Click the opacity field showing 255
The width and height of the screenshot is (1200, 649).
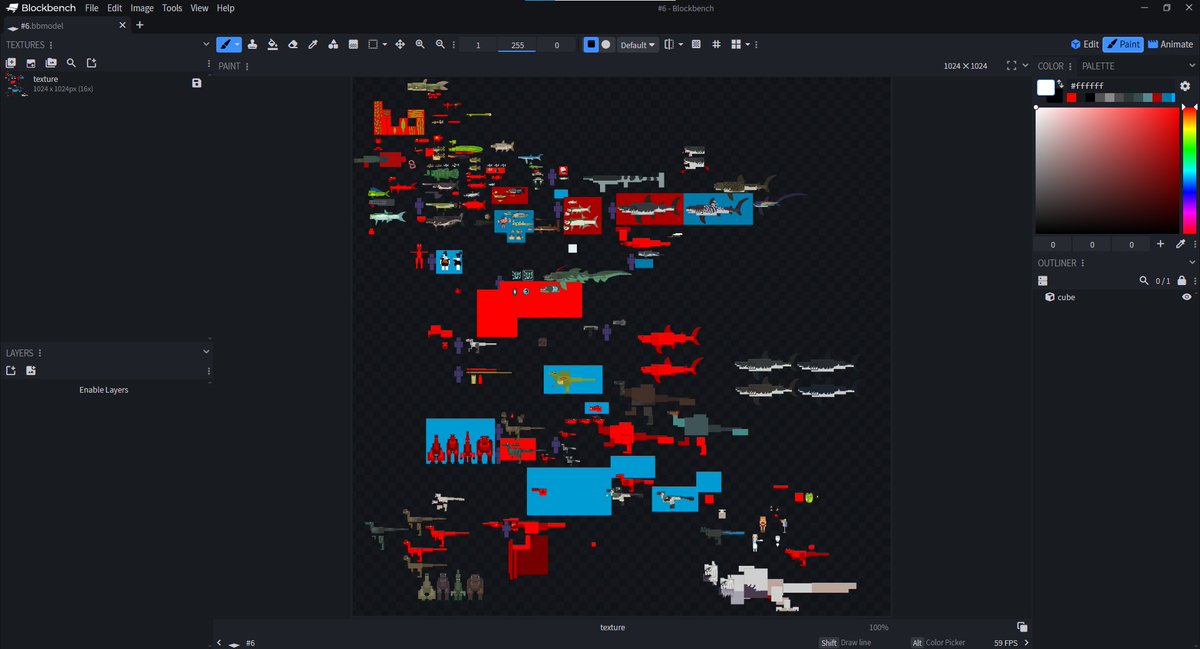(517, 45)
